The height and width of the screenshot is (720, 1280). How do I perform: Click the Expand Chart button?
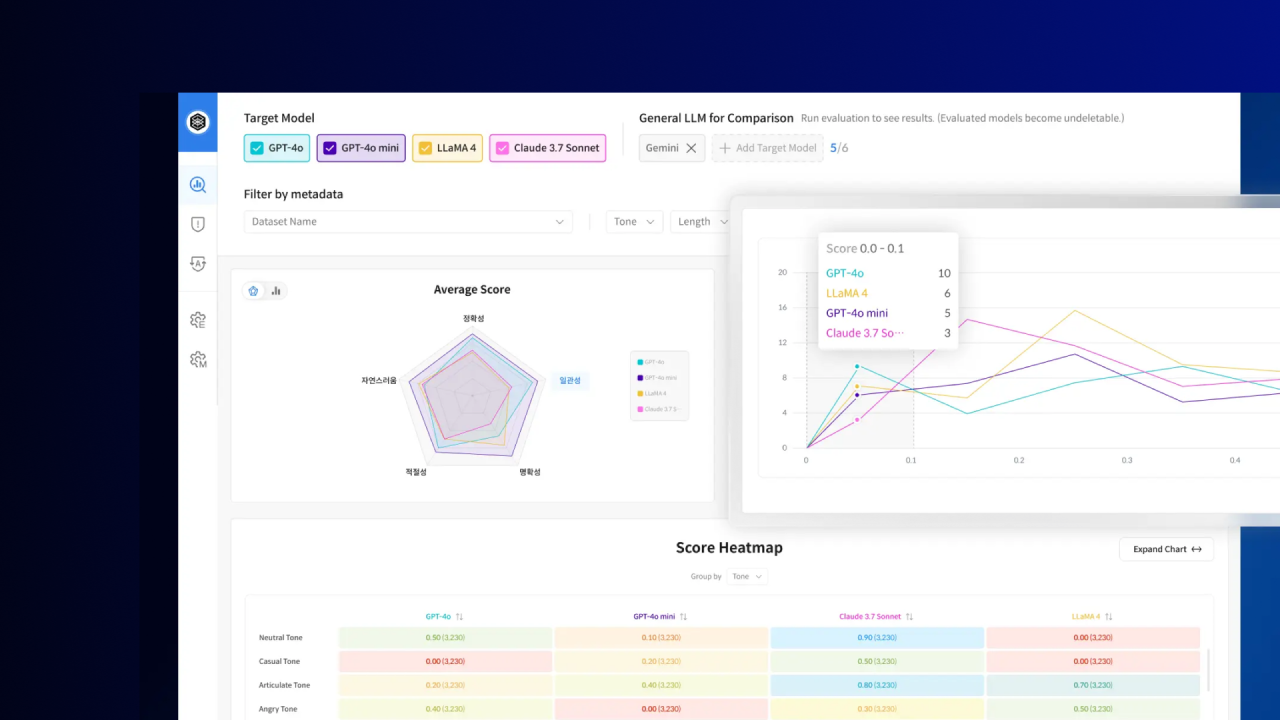1166,549
